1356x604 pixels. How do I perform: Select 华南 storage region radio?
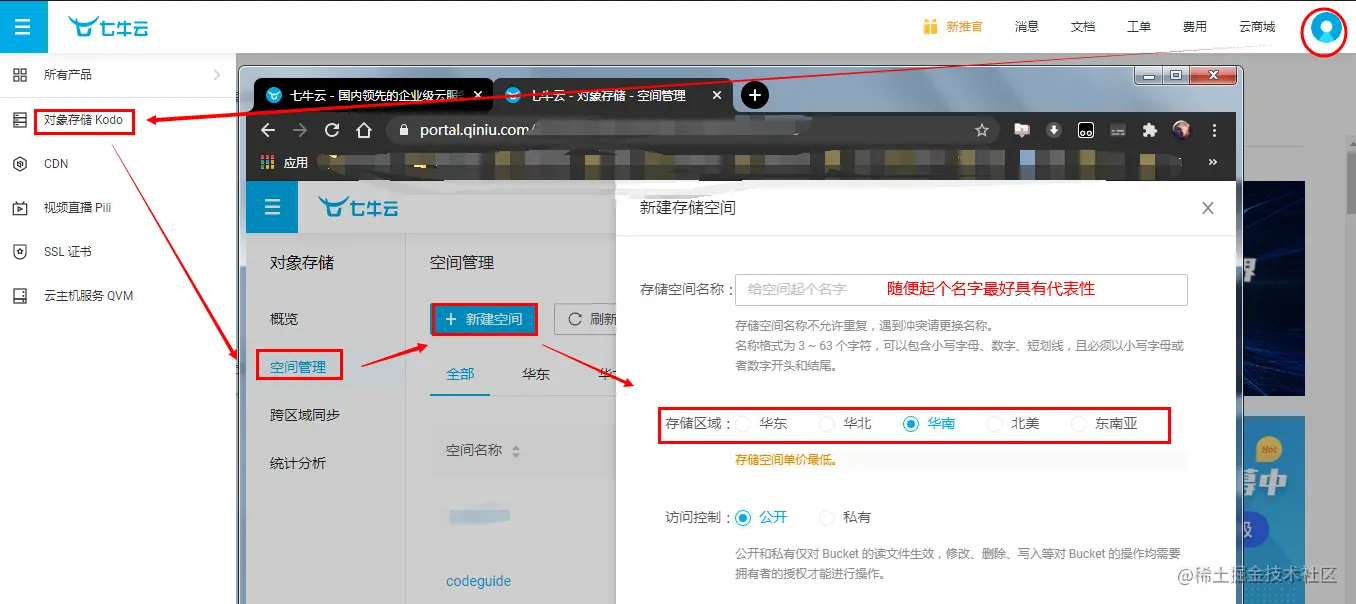911,424
